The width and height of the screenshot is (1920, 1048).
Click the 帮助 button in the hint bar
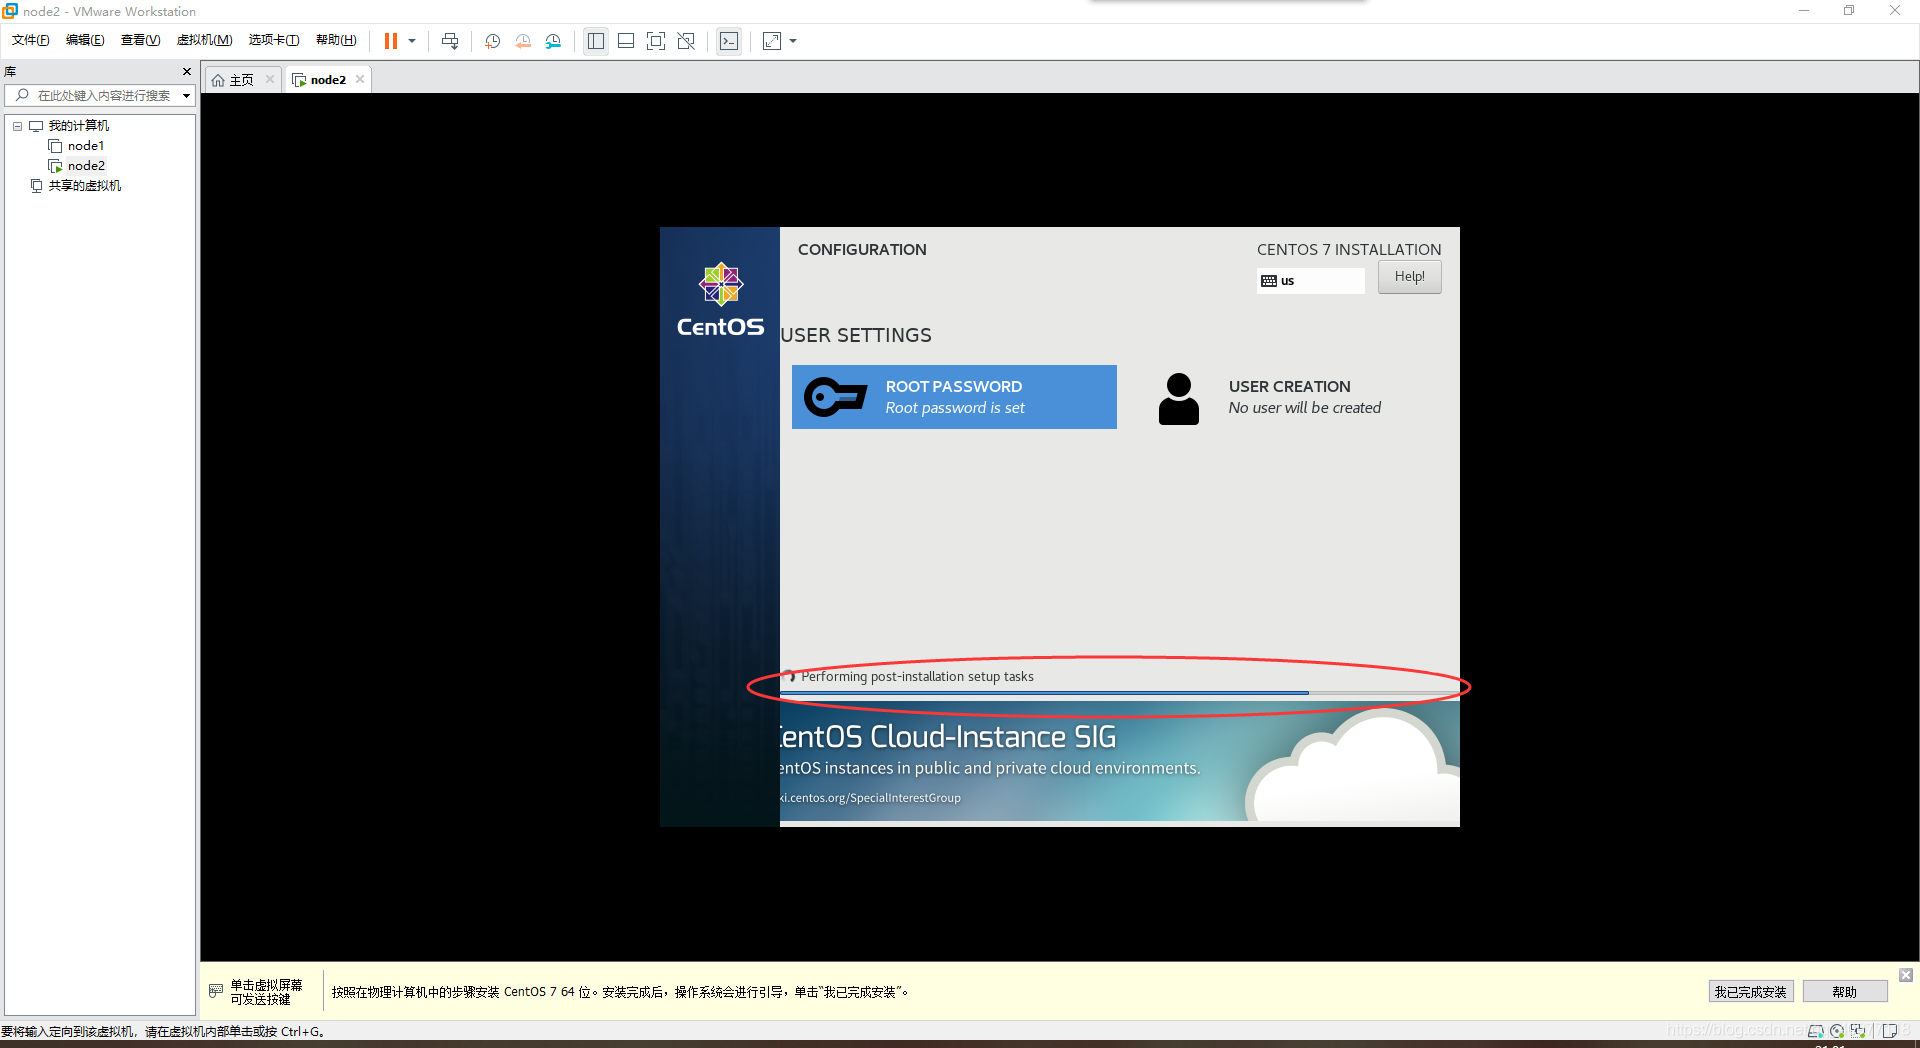coord(1845,992)
